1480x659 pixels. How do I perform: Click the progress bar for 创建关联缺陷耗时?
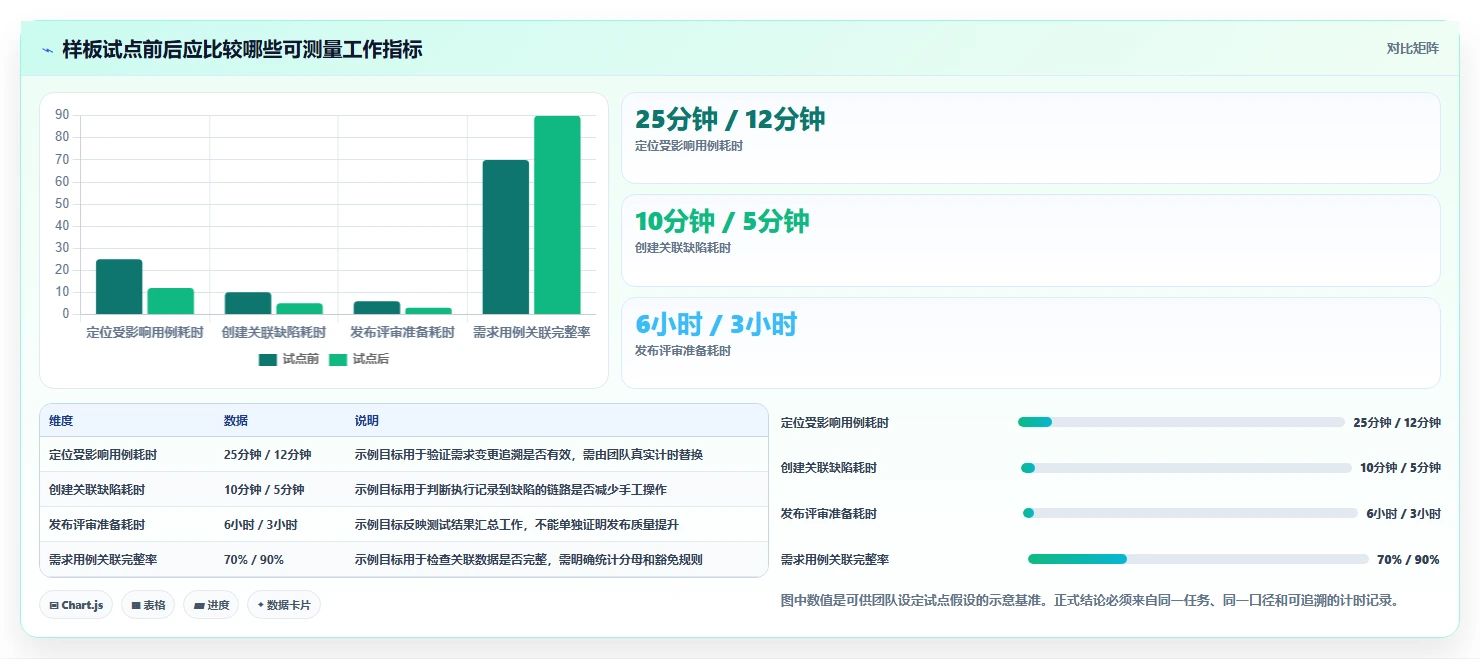pyautogui.click(x=1186, y=468)
